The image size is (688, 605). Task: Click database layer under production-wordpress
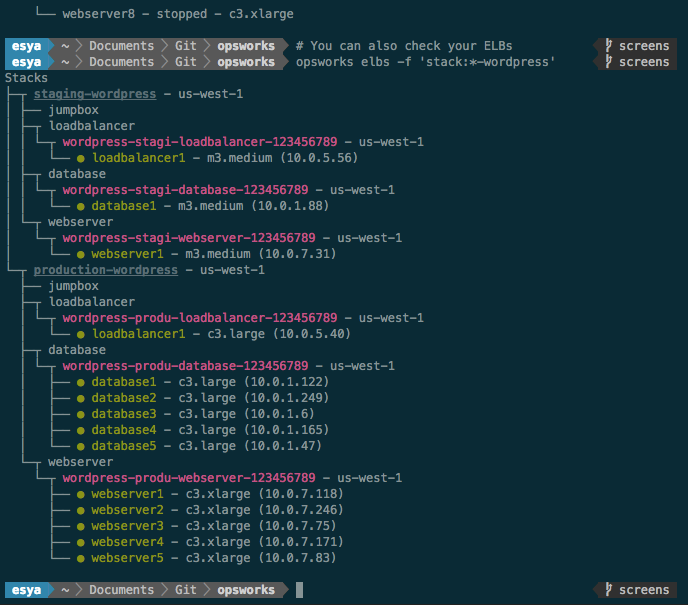(77, 350)
